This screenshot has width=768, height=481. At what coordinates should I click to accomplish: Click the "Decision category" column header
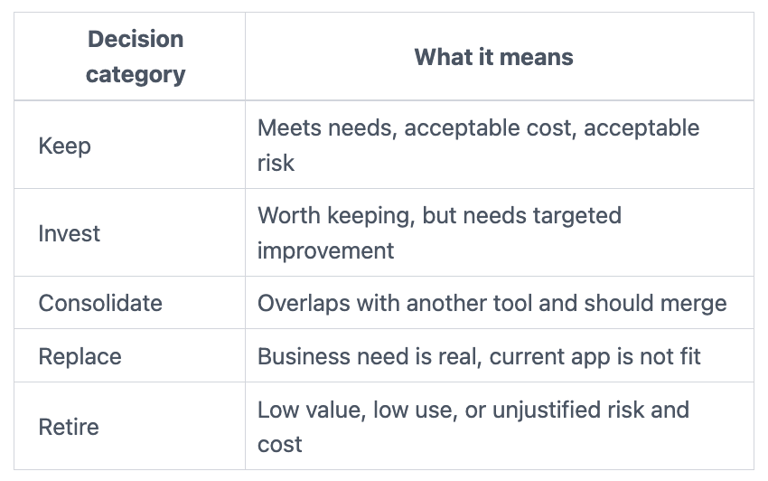135,57
